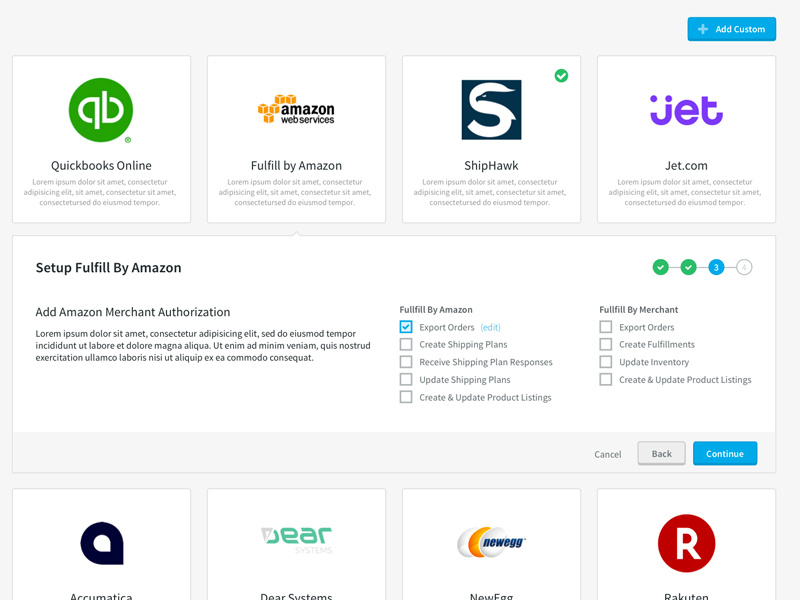
Task: Click the green check badge on ShipHawk card
Action: tap(561, 76)
